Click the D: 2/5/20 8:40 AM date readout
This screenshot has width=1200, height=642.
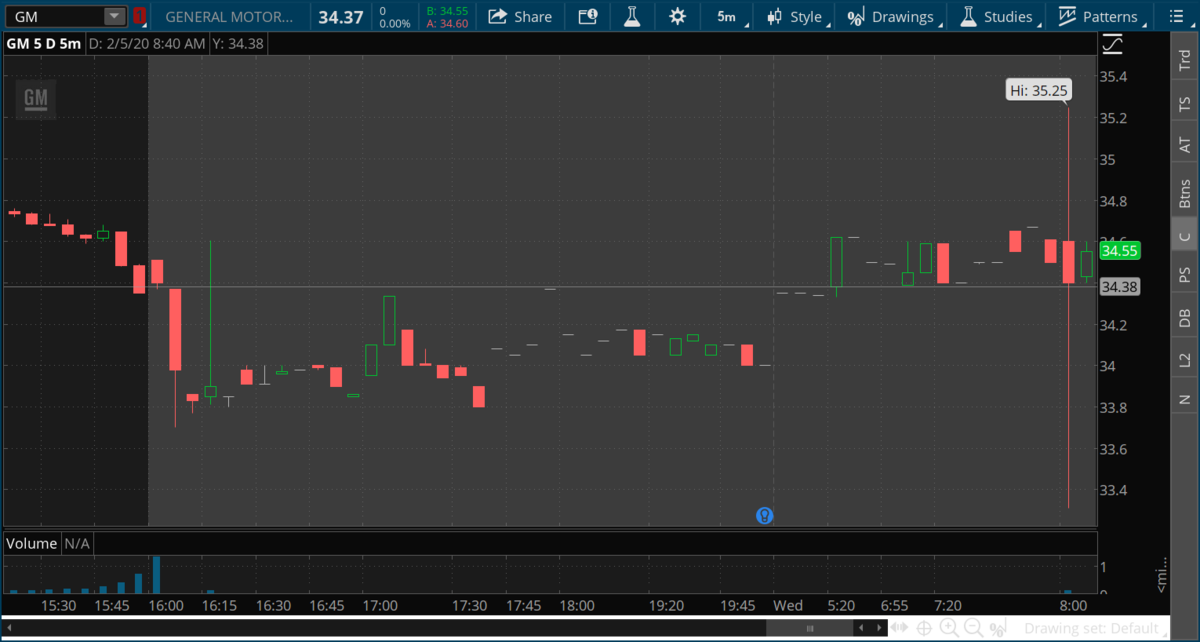(x=148, y=44)
